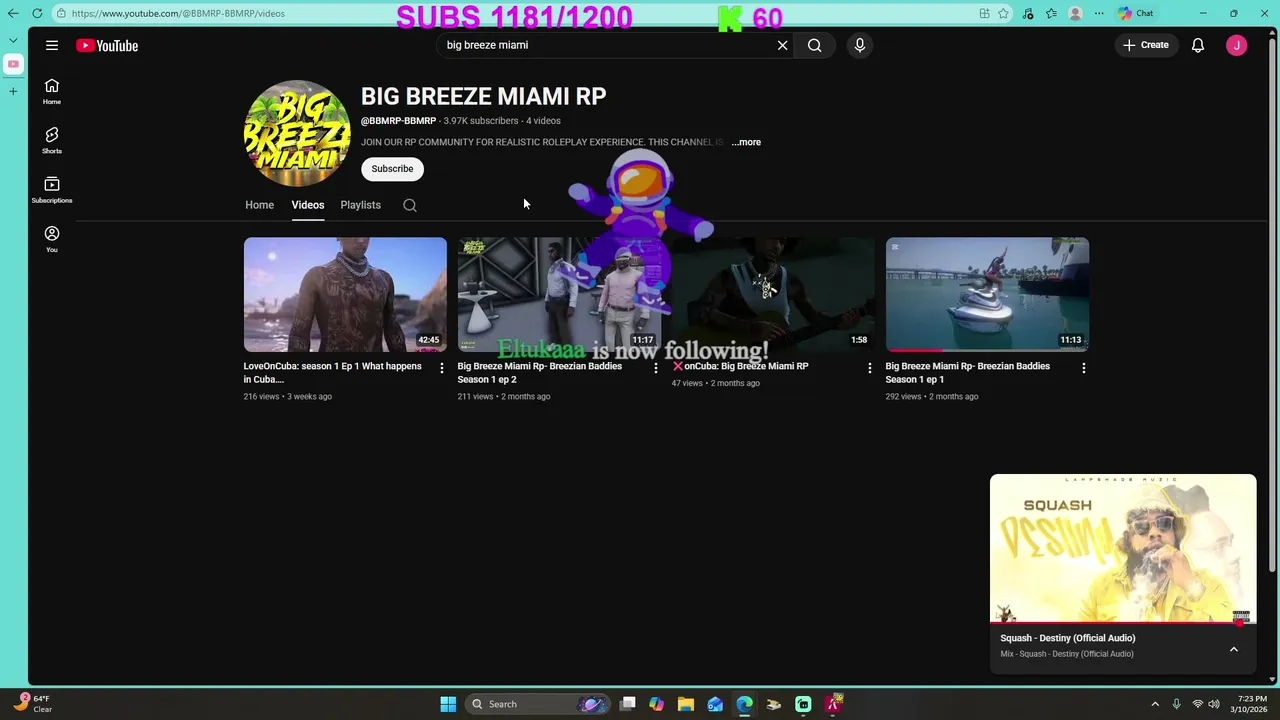Play Breezian Baddies Season 1 ep 1 thumbnail
The width and height of the screenshot is (1280, 720).
987,294
